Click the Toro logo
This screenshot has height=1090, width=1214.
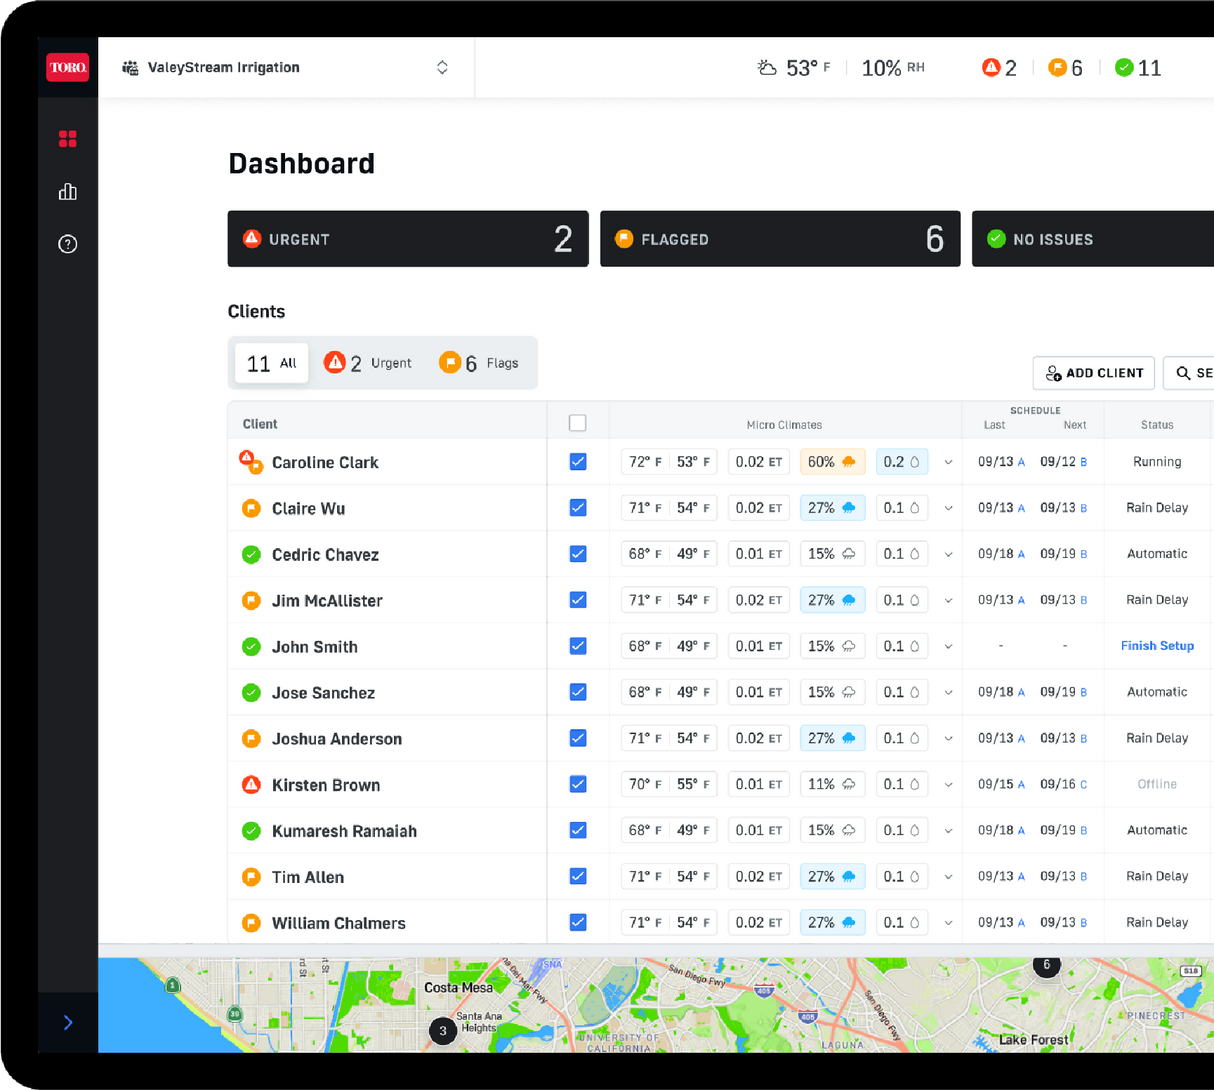coord(68,67)
